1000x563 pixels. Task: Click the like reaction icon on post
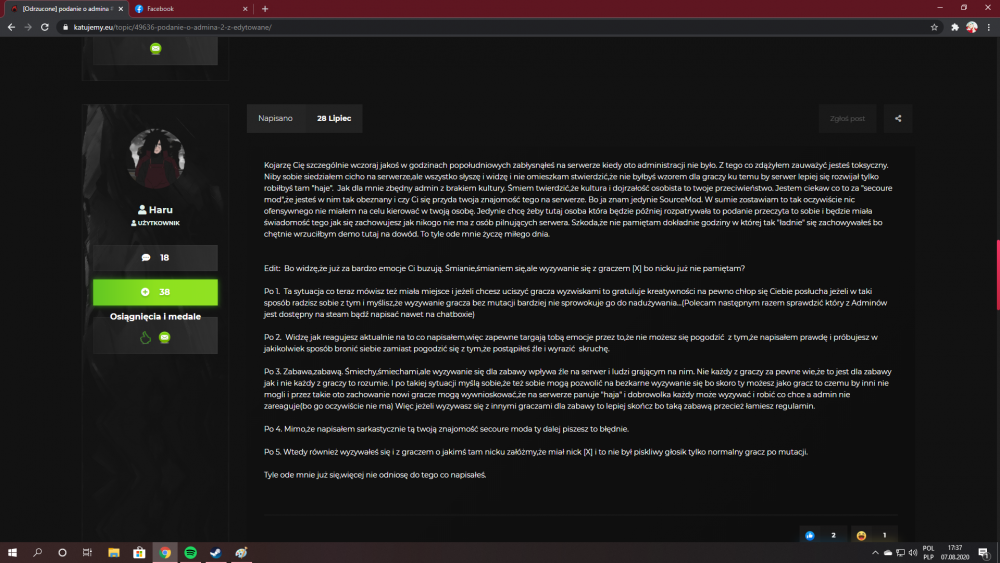pos(810,536)
